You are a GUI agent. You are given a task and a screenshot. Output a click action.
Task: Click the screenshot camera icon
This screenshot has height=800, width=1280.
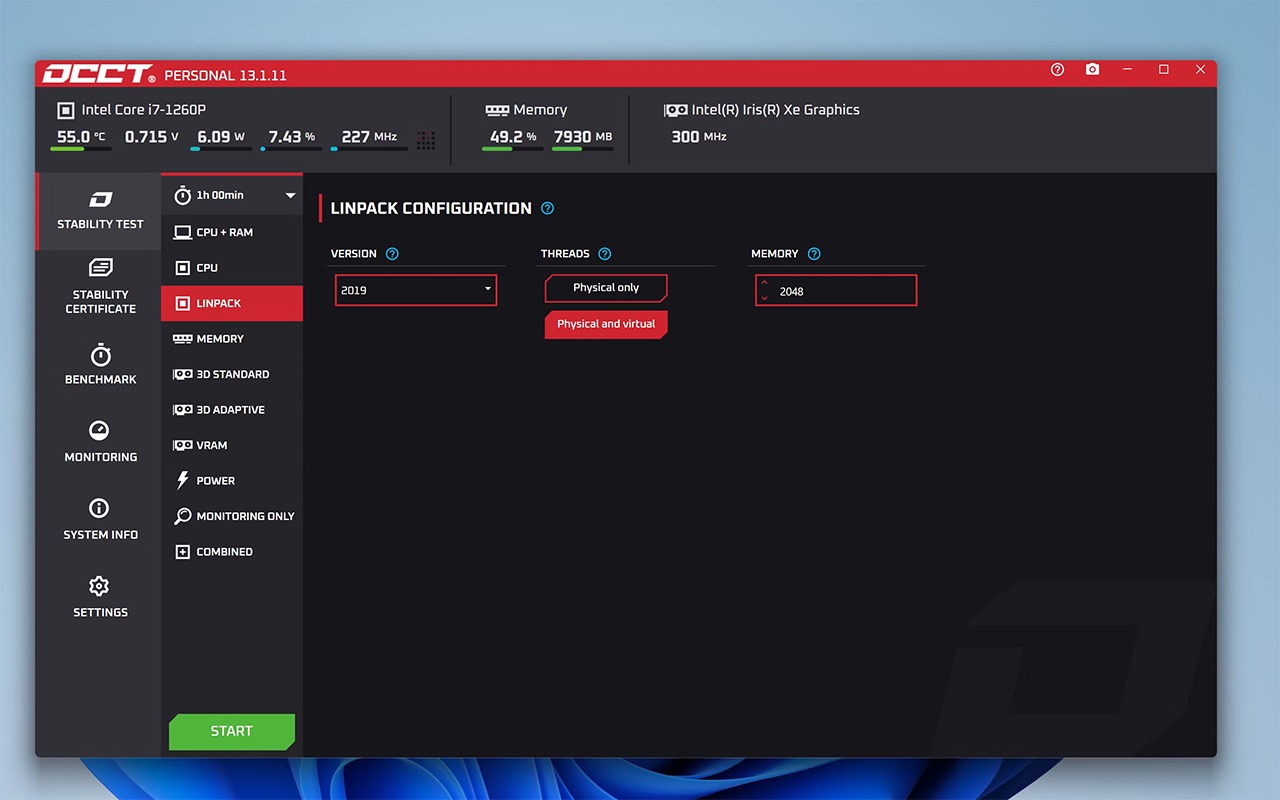click(x=1092, y=70)
